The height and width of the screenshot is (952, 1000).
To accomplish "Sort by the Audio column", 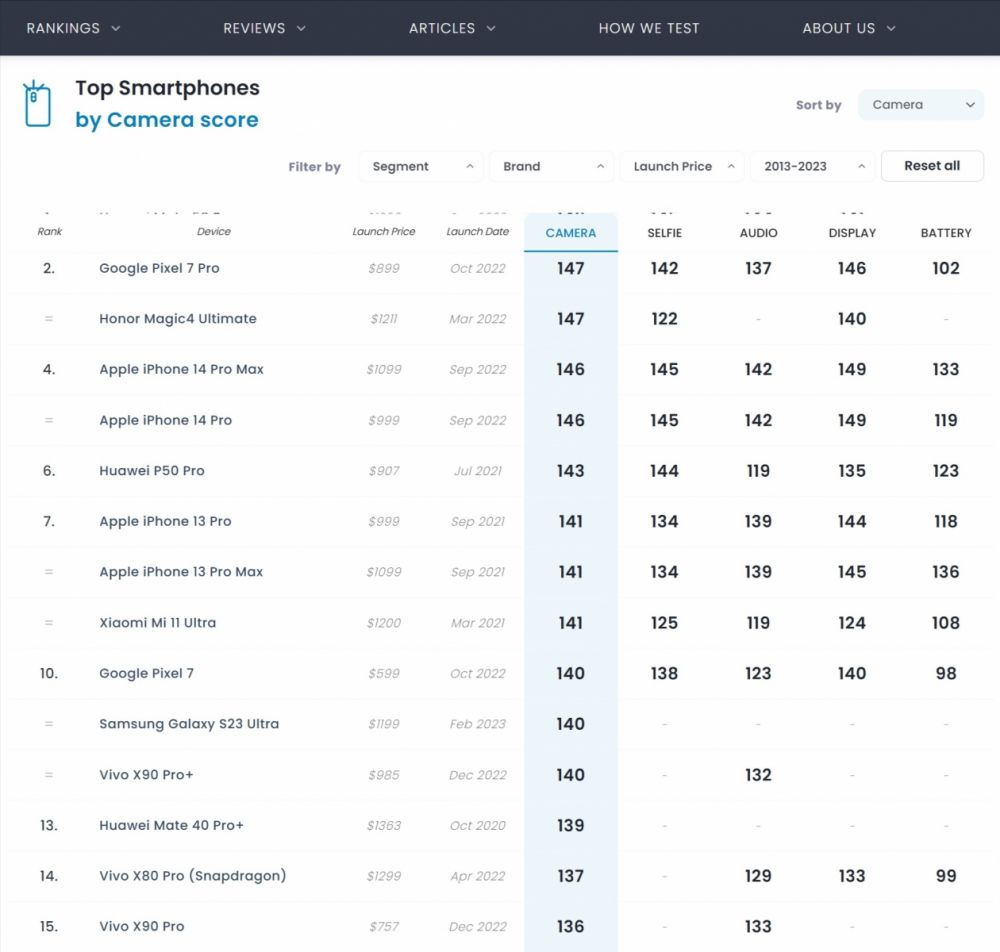I will click(x=758, y=233).
